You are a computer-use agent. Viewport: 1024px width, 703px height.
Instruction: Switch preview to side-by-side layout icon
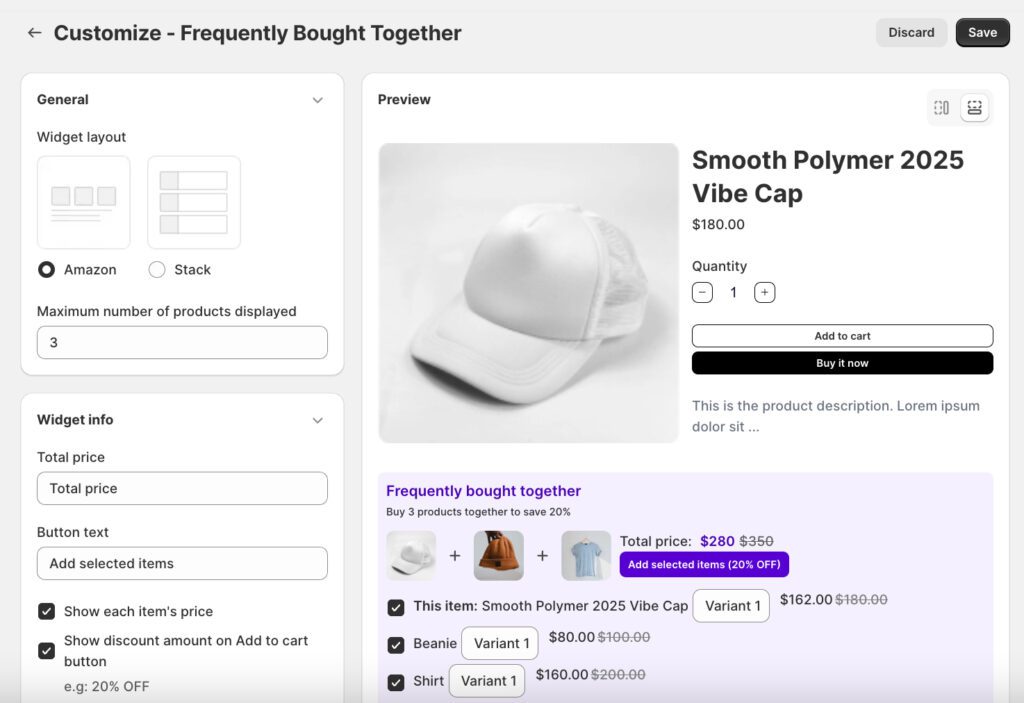point(941,107)
